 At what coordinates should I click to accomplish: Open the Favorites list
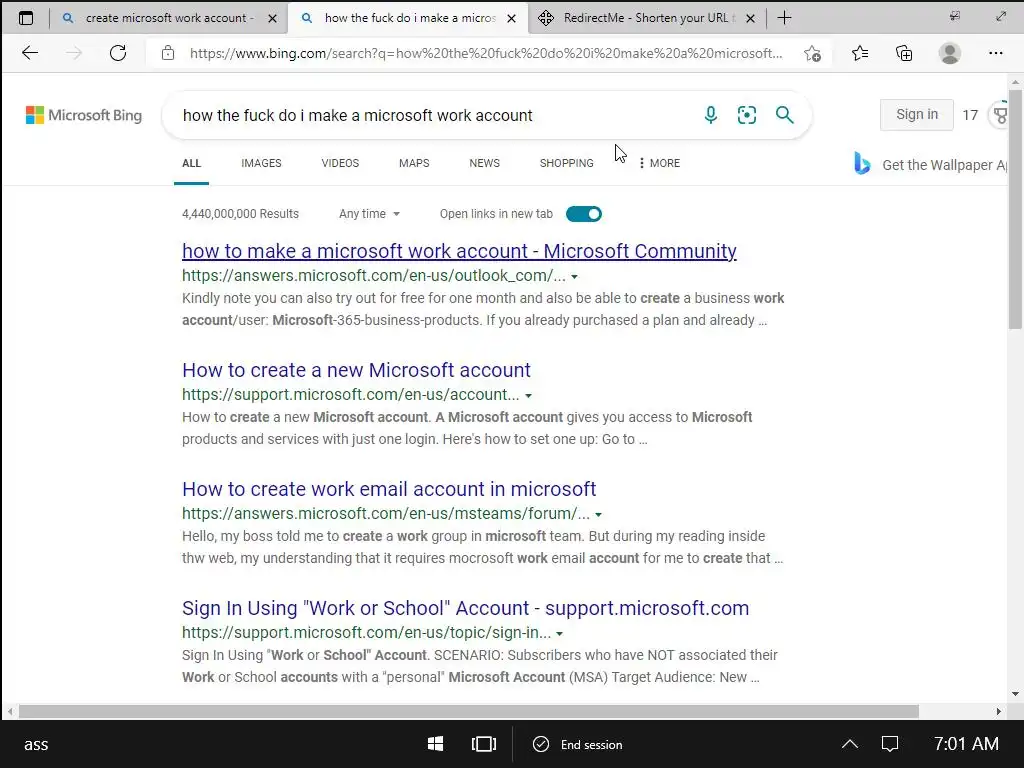click(860, 53)
